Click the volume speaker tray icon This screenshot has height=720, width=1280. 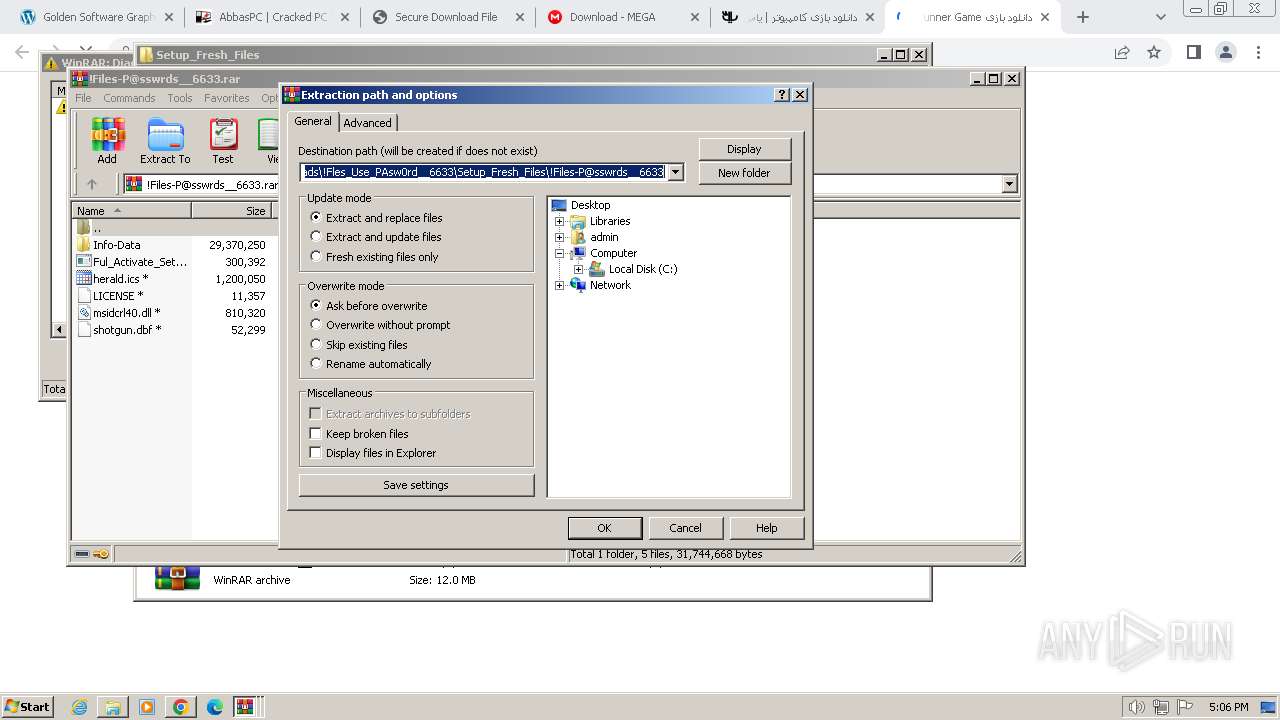point(1136,707)
